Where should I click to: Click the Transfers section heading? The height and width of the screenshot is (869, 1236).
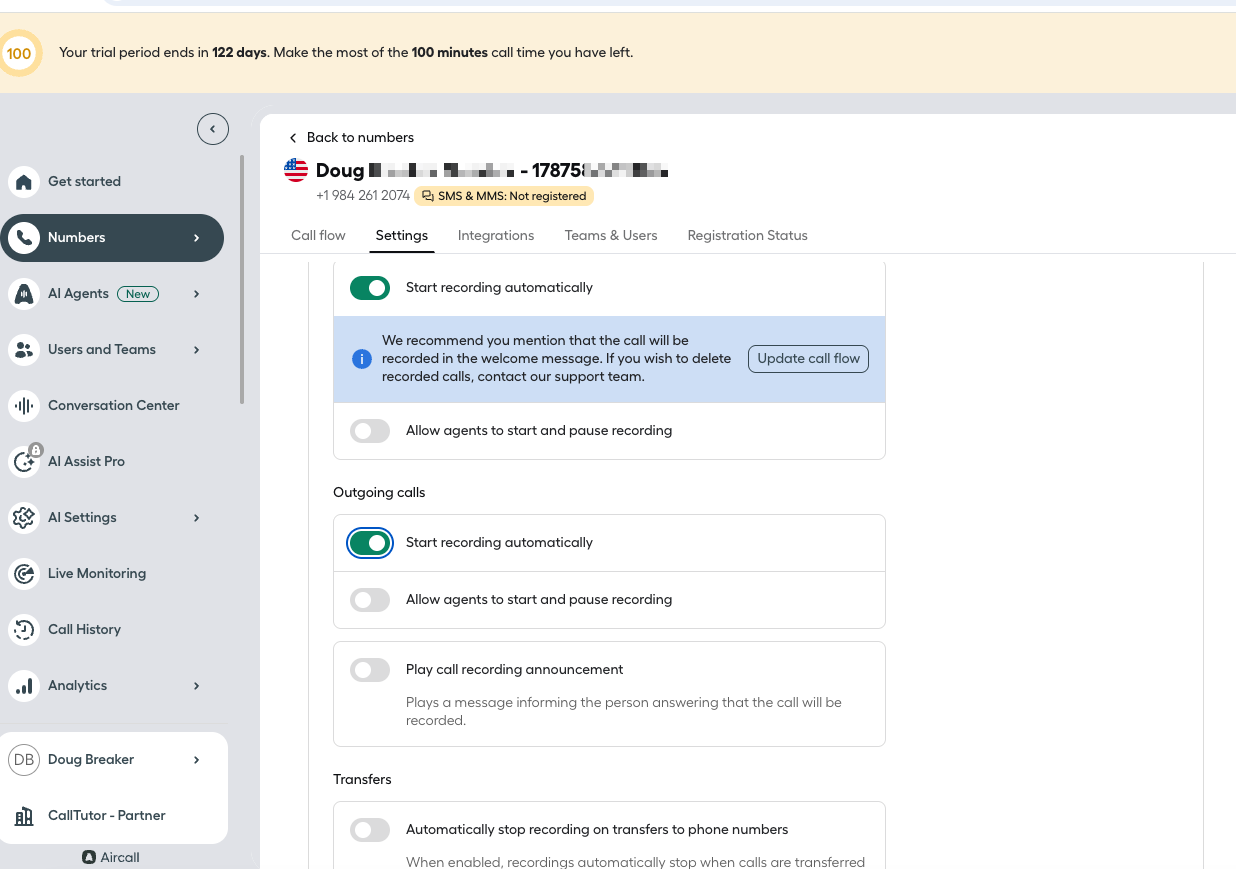coord(362,780)
